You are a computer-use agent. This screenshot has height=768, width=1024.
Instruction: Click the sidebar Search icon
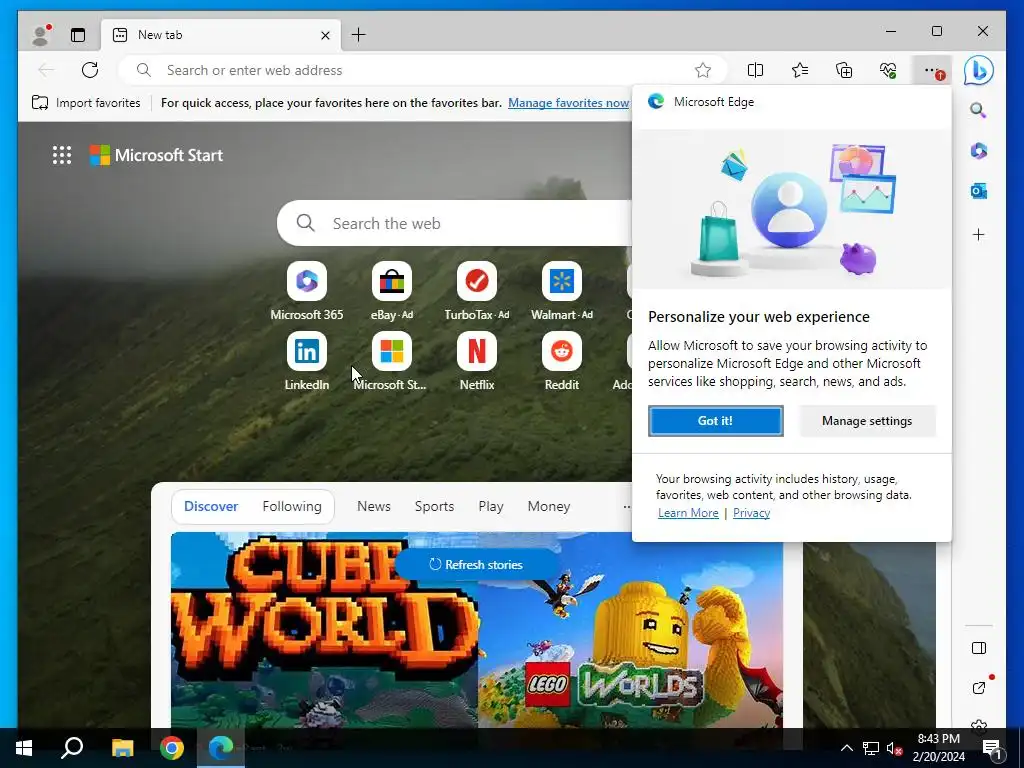coord(978,110)
